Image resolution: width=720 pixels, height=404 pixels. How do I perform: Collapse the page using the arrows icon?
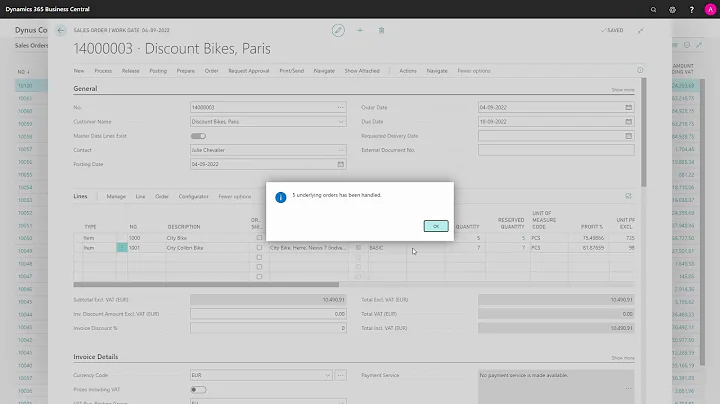tap(640, 31)
